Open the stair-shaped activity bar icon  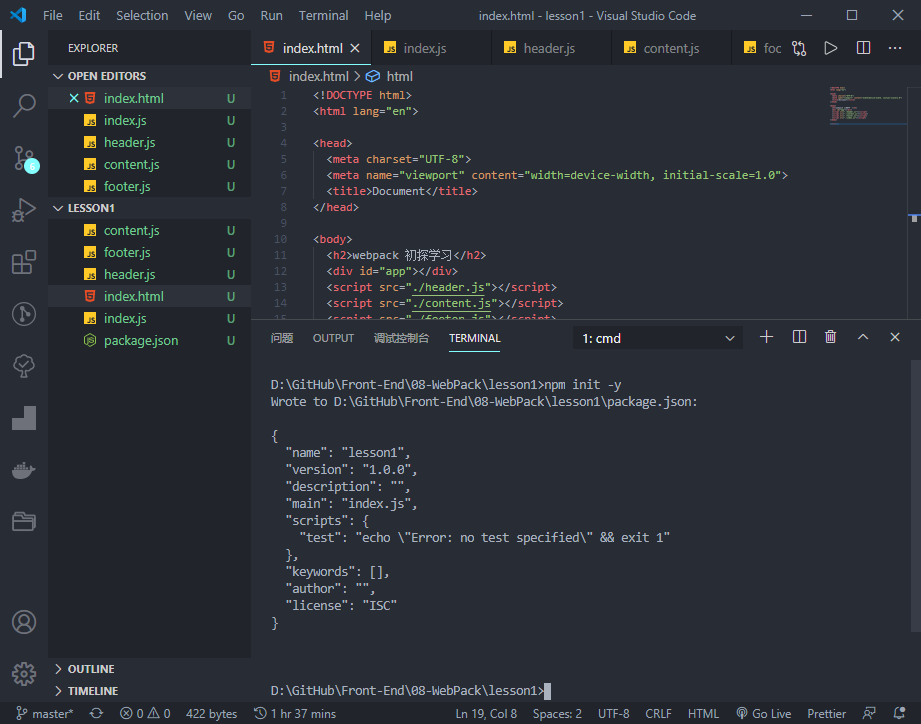[x=23, y=418]
